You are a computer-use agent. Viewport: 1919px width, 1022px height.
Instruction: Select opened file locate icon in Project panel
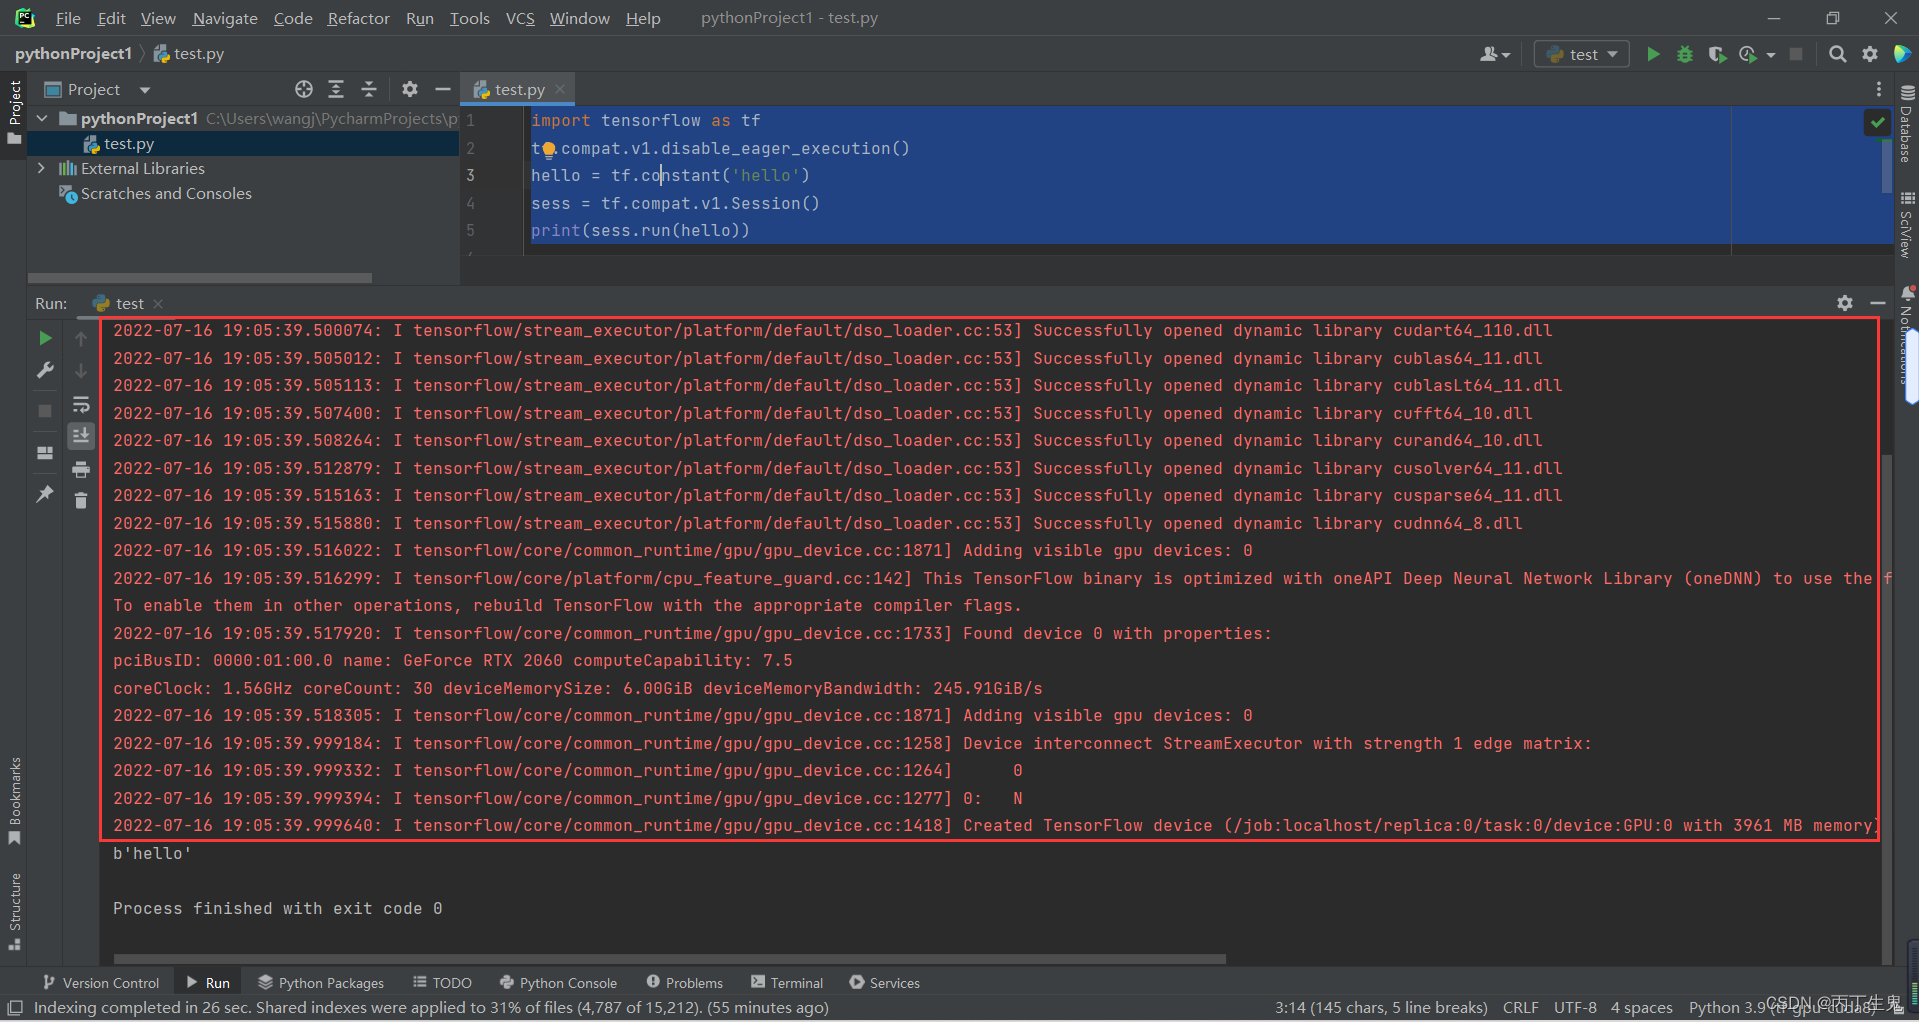point(304,89)
